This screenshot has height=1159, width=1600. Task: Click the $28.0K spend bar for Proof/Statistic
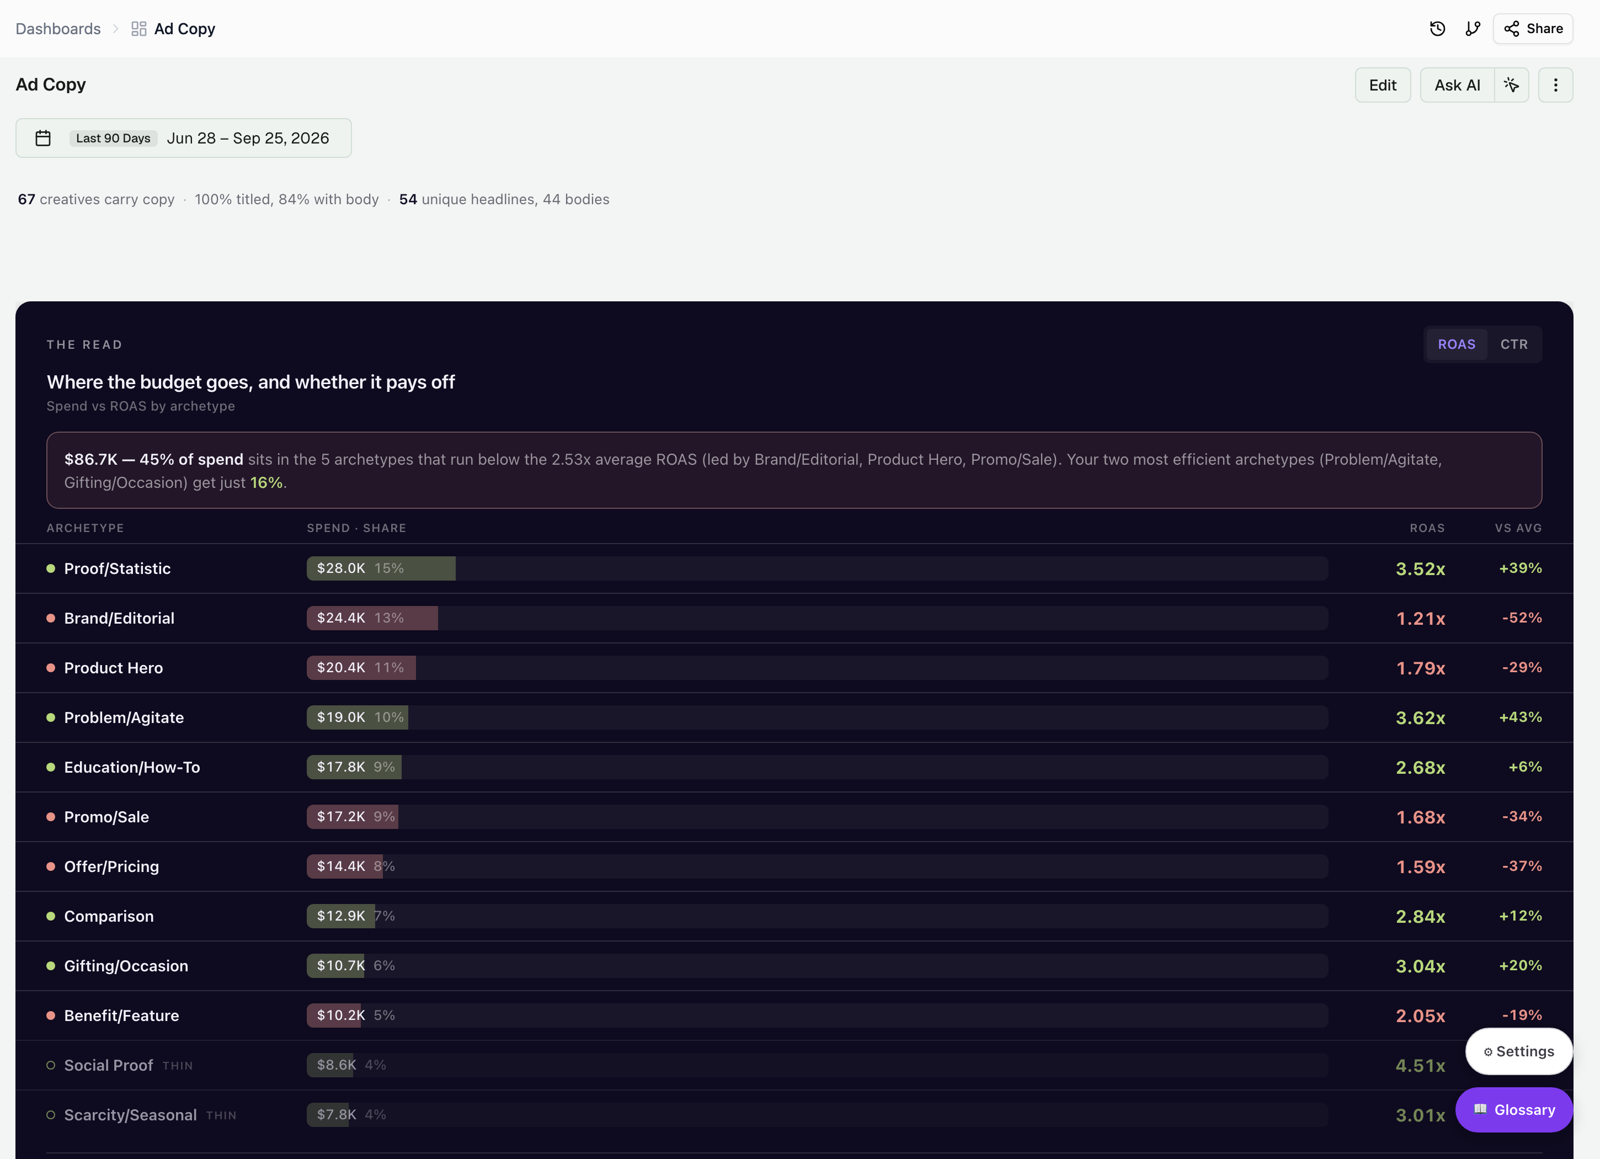[381, 569]
